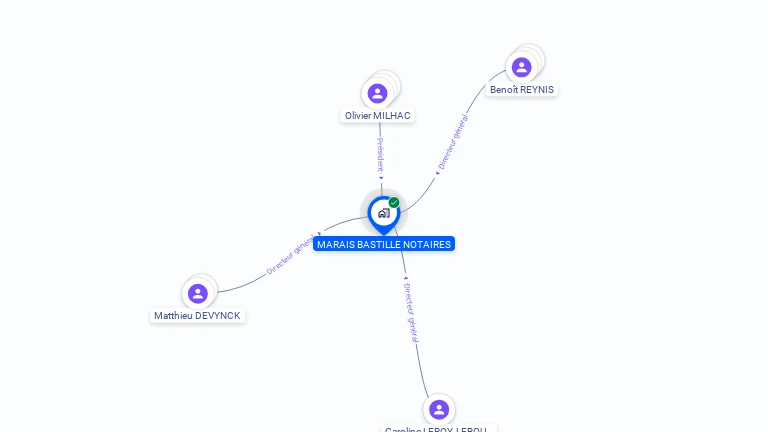Select Directeur général label toward Benoît REYNIS
Image resolution: width=768 pixels, height=432 pixels.
click(x=453, y=142)
